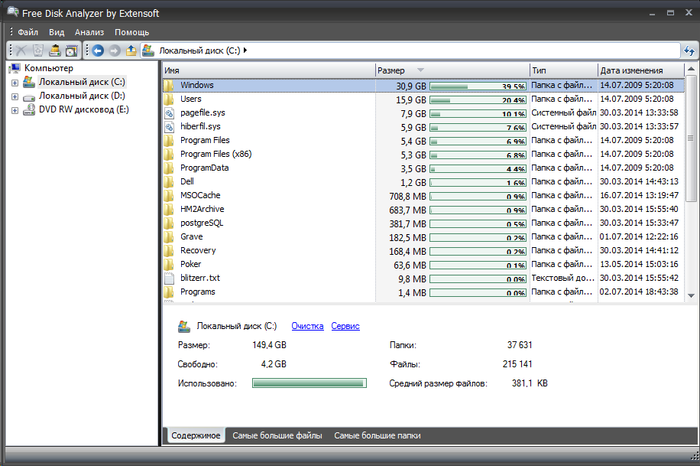Click the drive icon in summary panel
The width and height of the screenshot is (700, 466).
point(184,326)
